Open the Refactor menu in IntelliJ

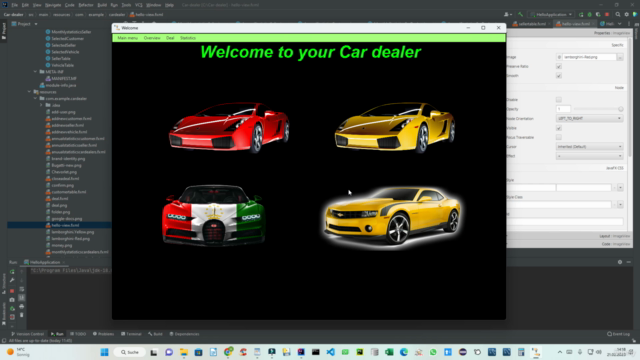pyautogui.click(x=86, y=5)
